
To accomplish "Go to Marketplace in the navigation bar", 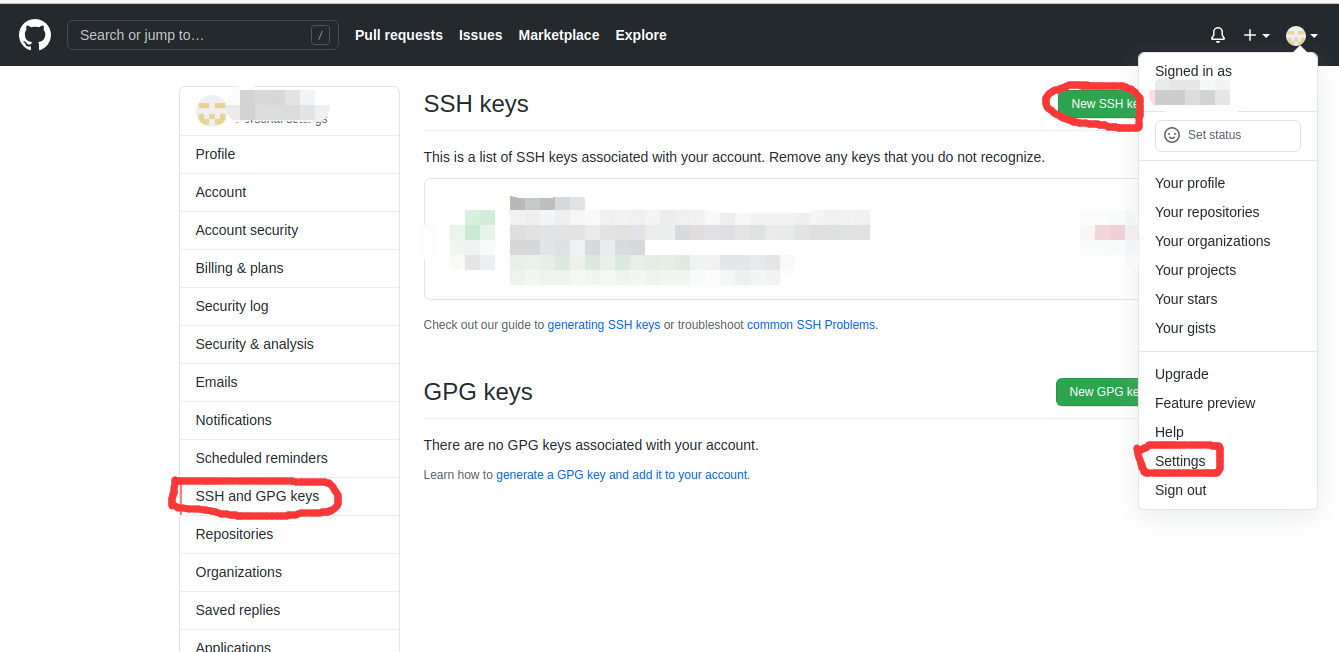I will pos(558,34).
